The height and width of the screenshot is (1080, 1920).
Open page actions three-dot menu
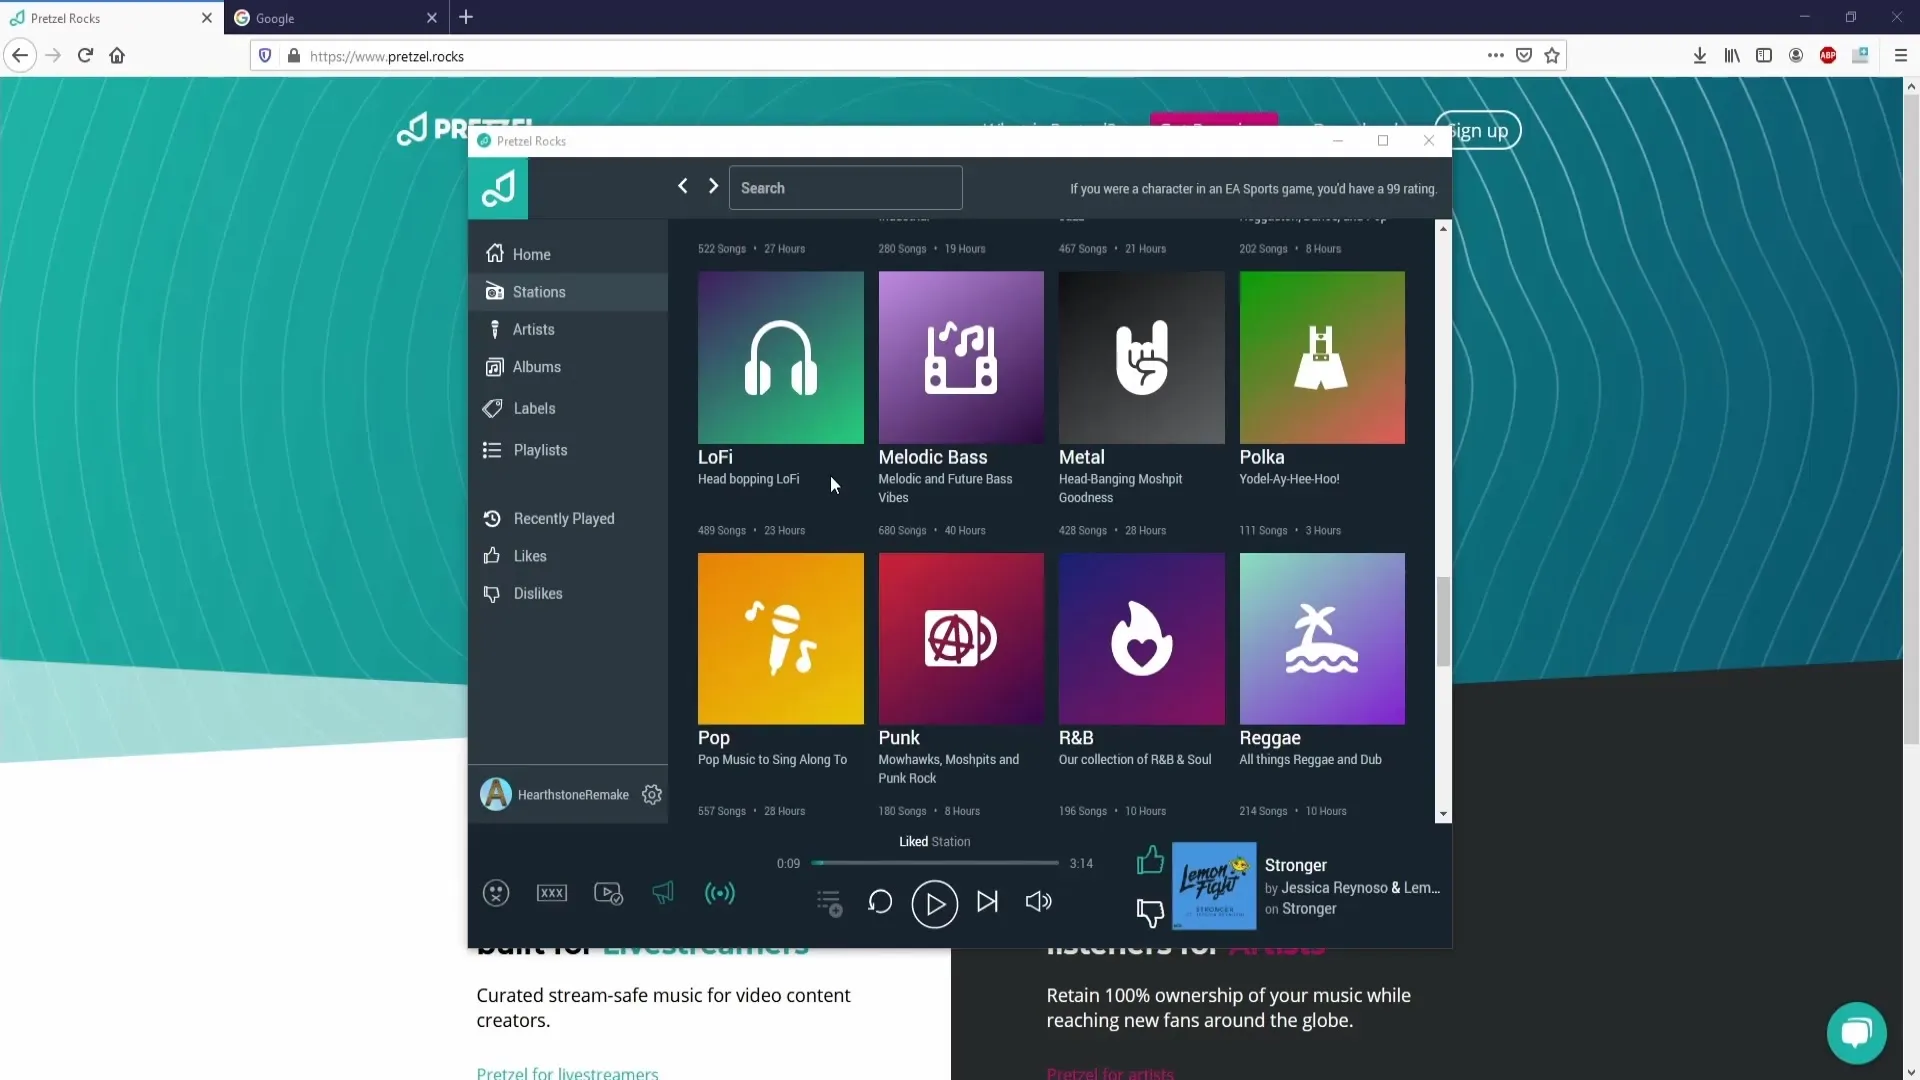(x=1495, y=56)
